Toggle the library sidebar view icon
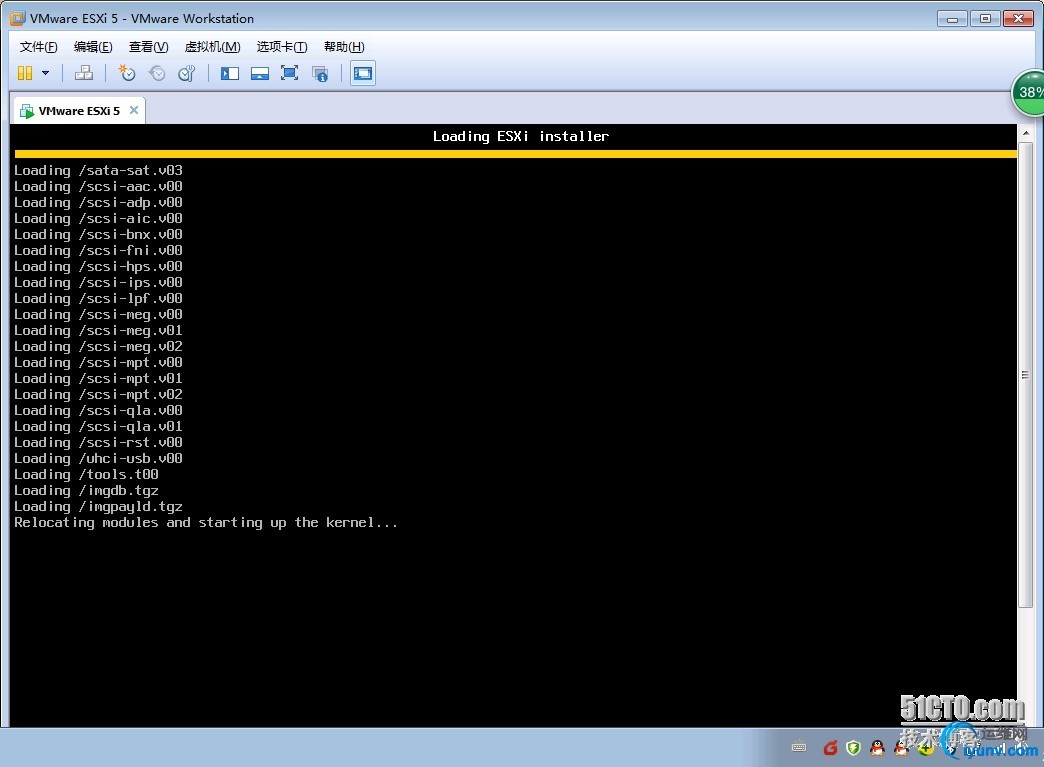 point(230,73)
